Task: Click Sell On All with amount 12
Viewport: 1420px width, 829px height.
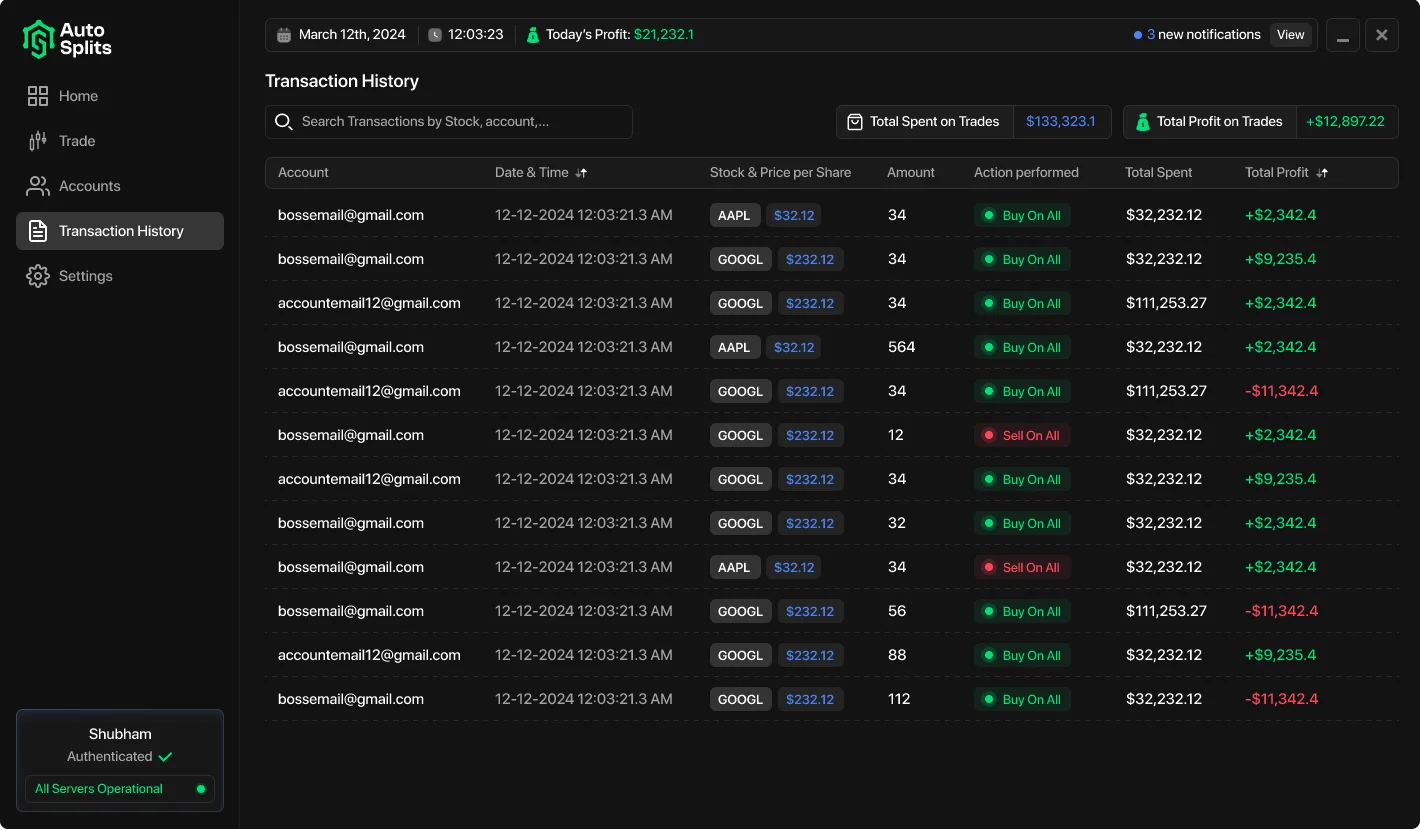Action: [1022, 435]
